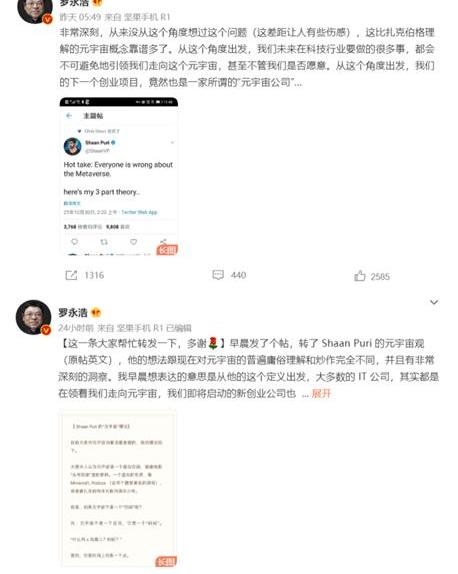
Task: Expand full post text via 展开
Action: [x=321, y=394]
